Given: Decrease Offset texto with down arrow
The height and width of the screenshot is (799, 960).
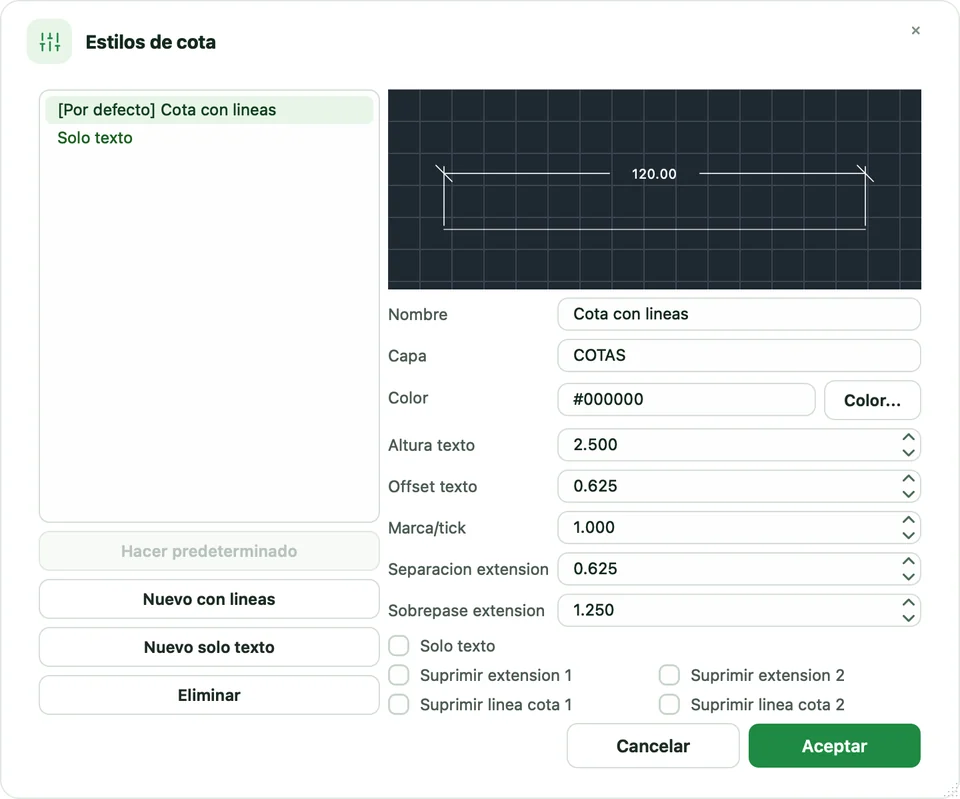Looking at the screenshot, I should tap(909, 493).
